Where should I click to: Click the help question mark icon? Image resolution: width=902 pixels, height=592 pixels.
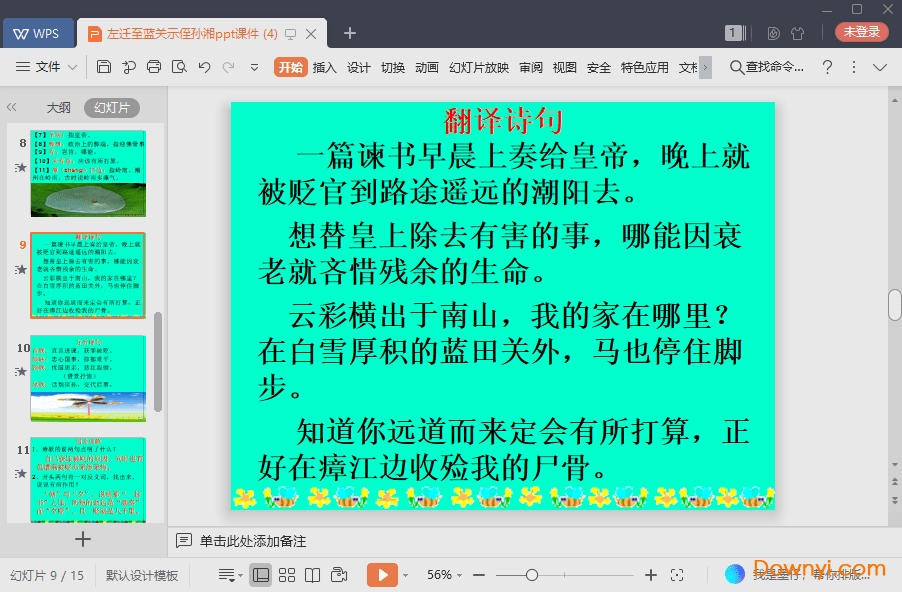pos(827,67)
